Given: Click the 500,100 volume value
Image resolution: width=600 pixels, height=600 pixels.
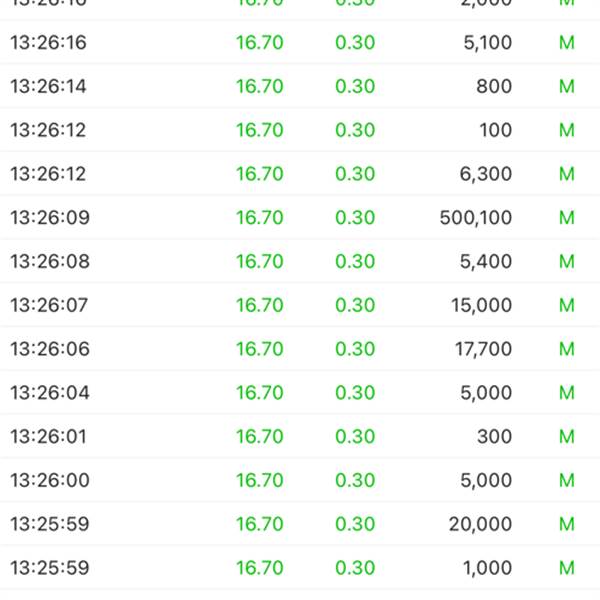Looking at the screenshot, I should [476, 218].
